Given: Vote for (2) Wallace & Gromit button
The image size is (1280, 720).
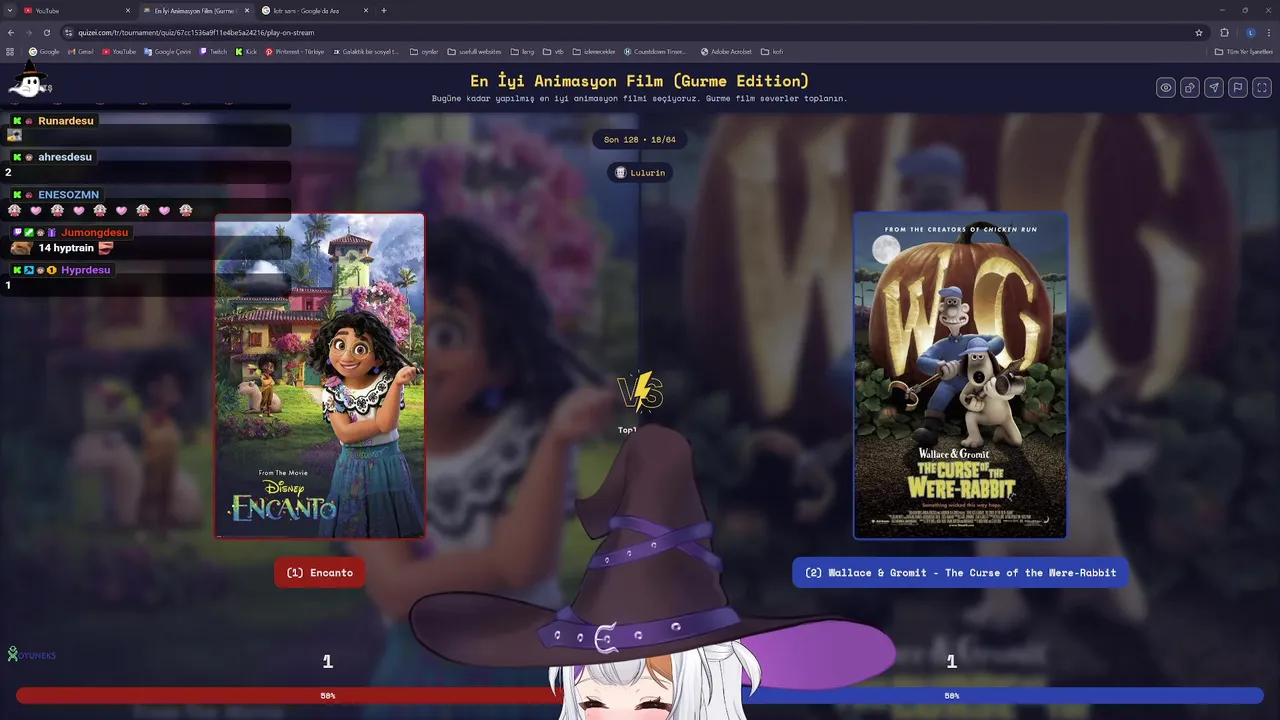Looking at the screenshot, I should [960, 573].
